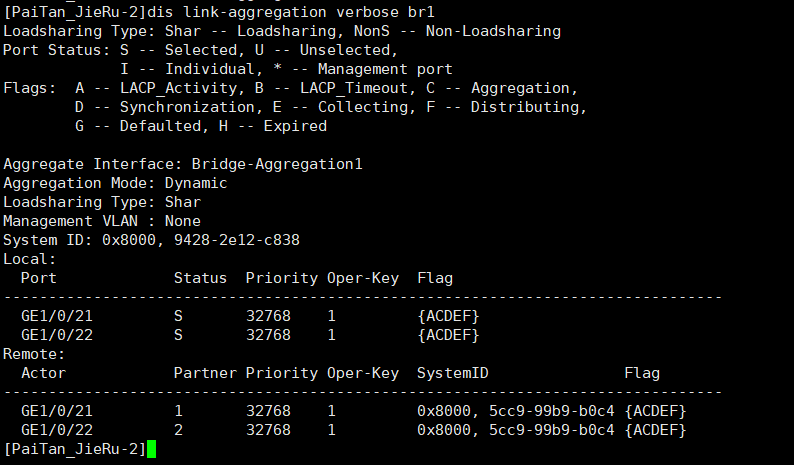Click the Management VLAN None value
This screenshot has height=465, width=794.
point(183,221)
